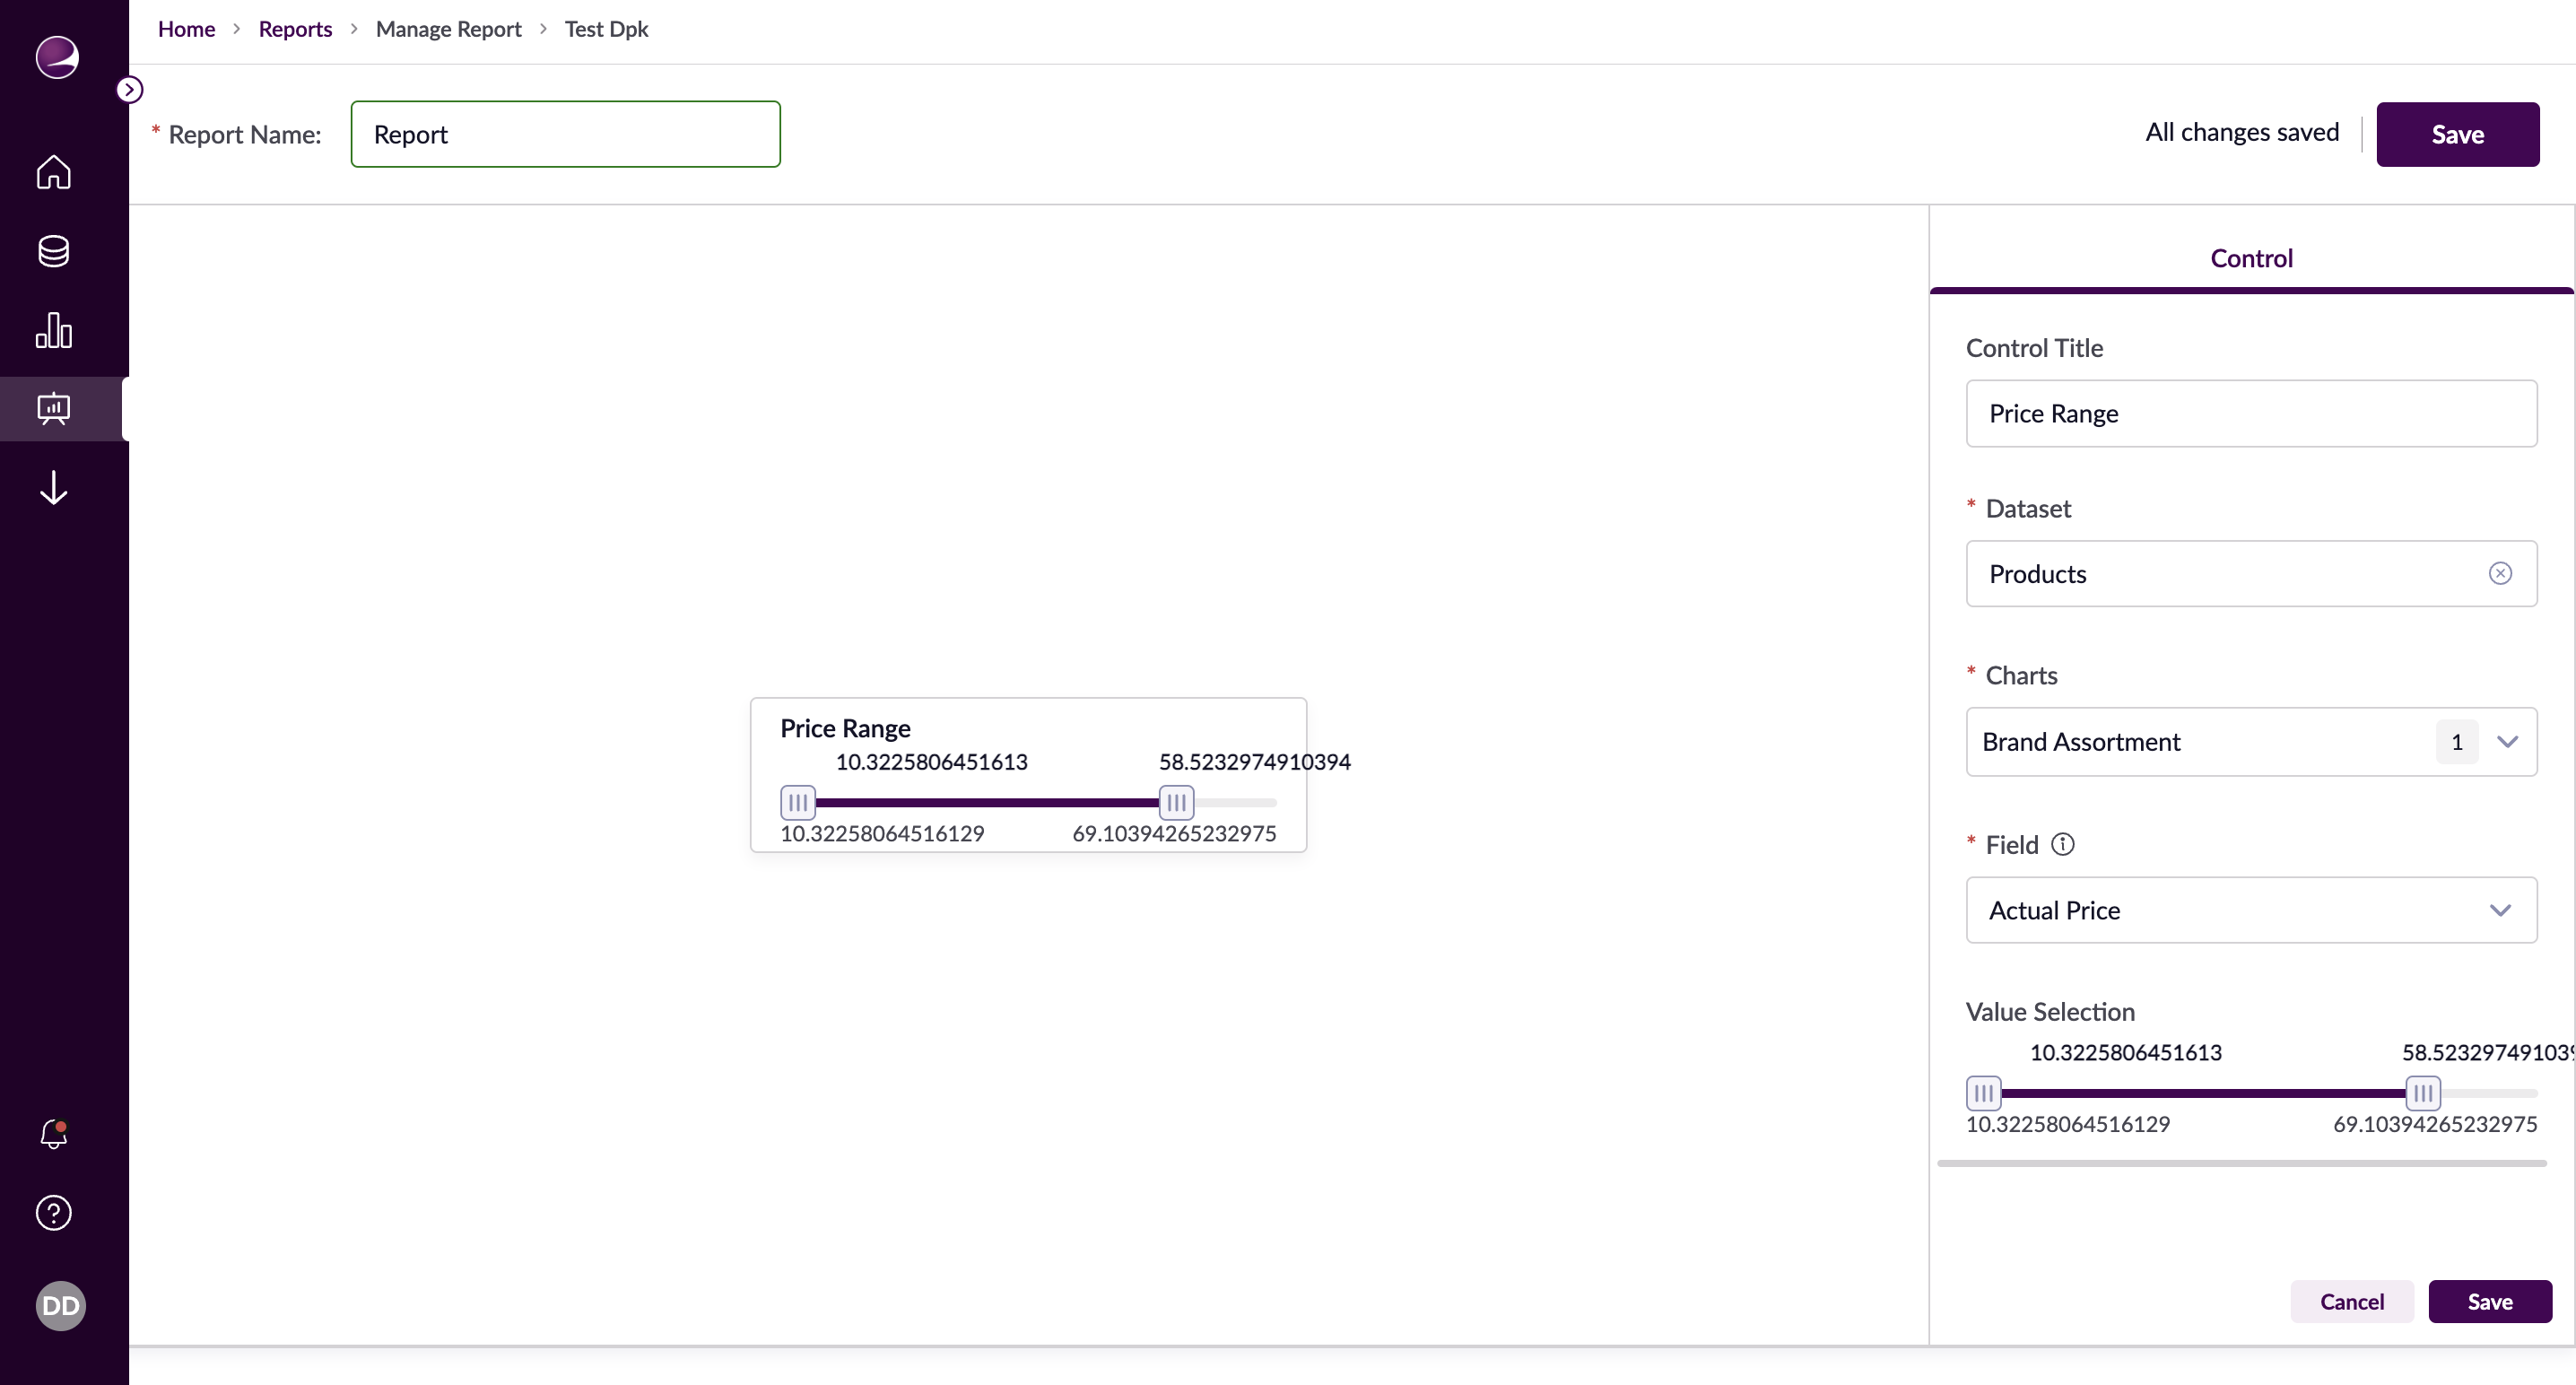
Task: Go to Reports breadcrumb link
Action: 295,29
